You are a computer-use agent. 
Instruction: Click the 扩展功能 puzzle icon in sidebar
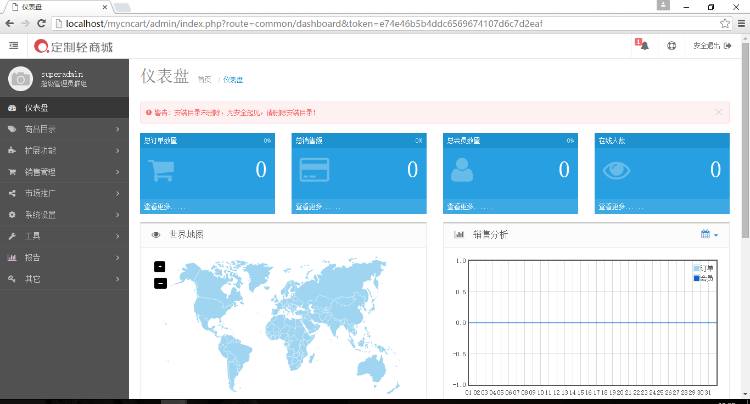click(x=12, y=151)
